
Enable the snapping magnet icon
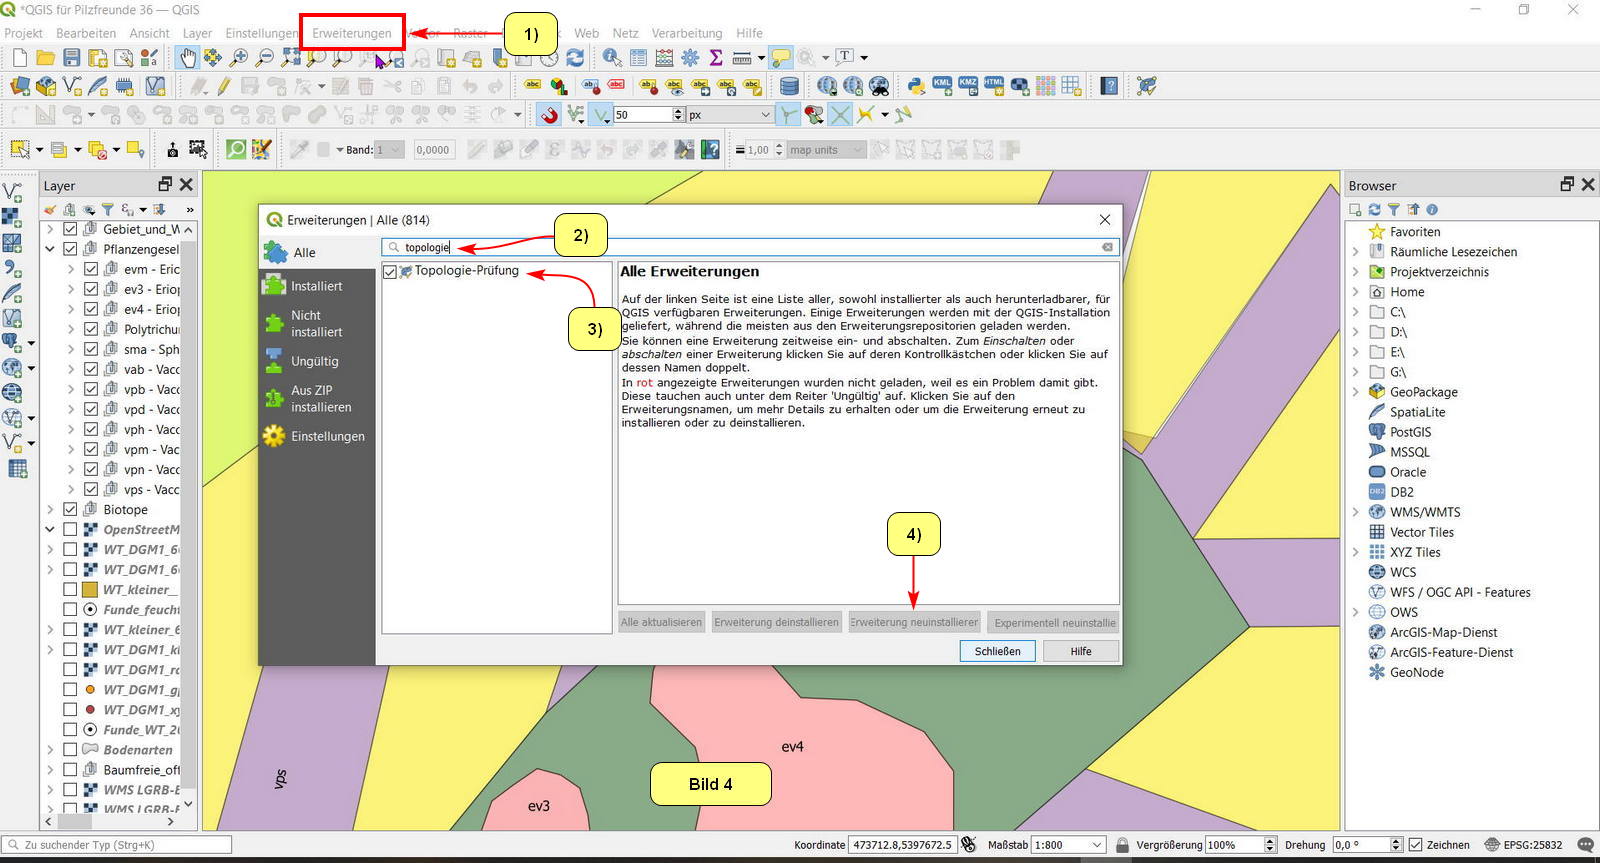[x=549, y=115]
